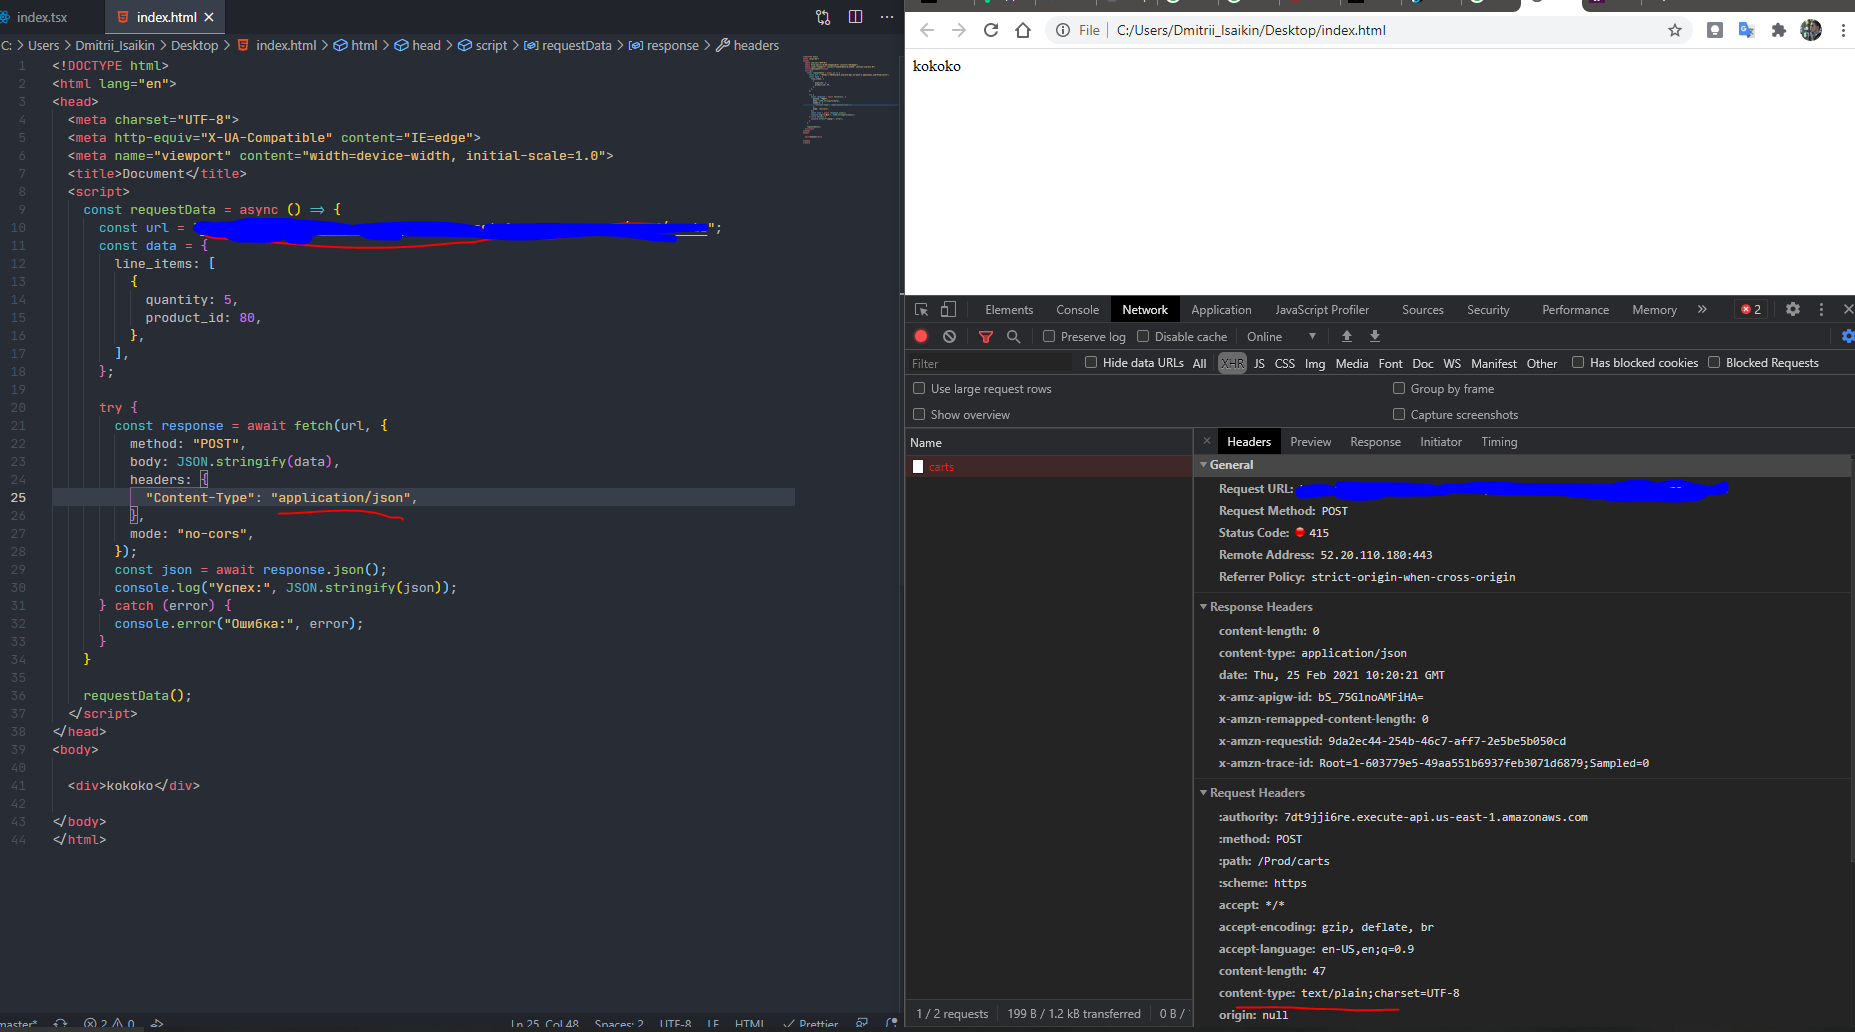Open VS Code editor more actions menu
Image resolution: width=1855 pixels, height=1032 pixels.
(887, 17)
